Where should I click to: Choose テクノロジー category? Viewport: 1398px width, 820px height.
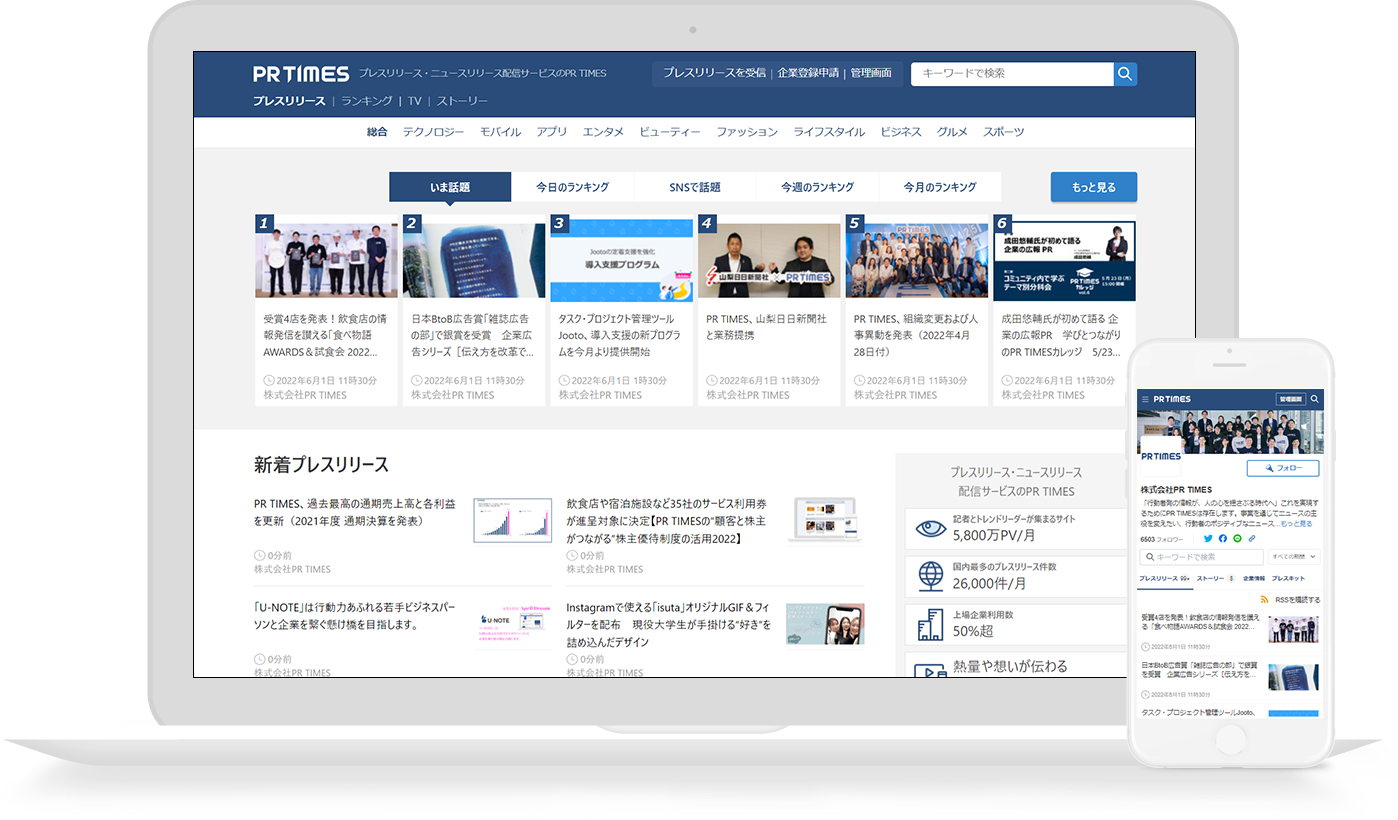pos(433,132)
